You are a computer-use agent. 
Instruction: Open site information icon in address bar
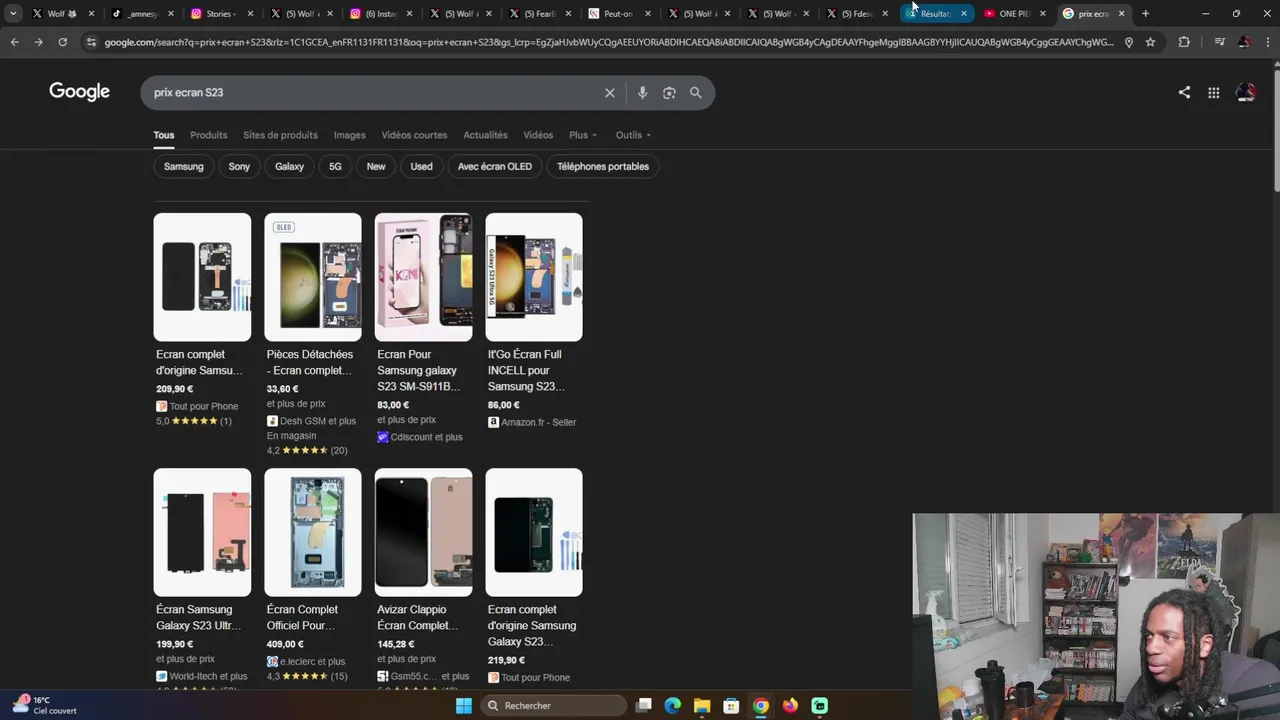[91, 42]
